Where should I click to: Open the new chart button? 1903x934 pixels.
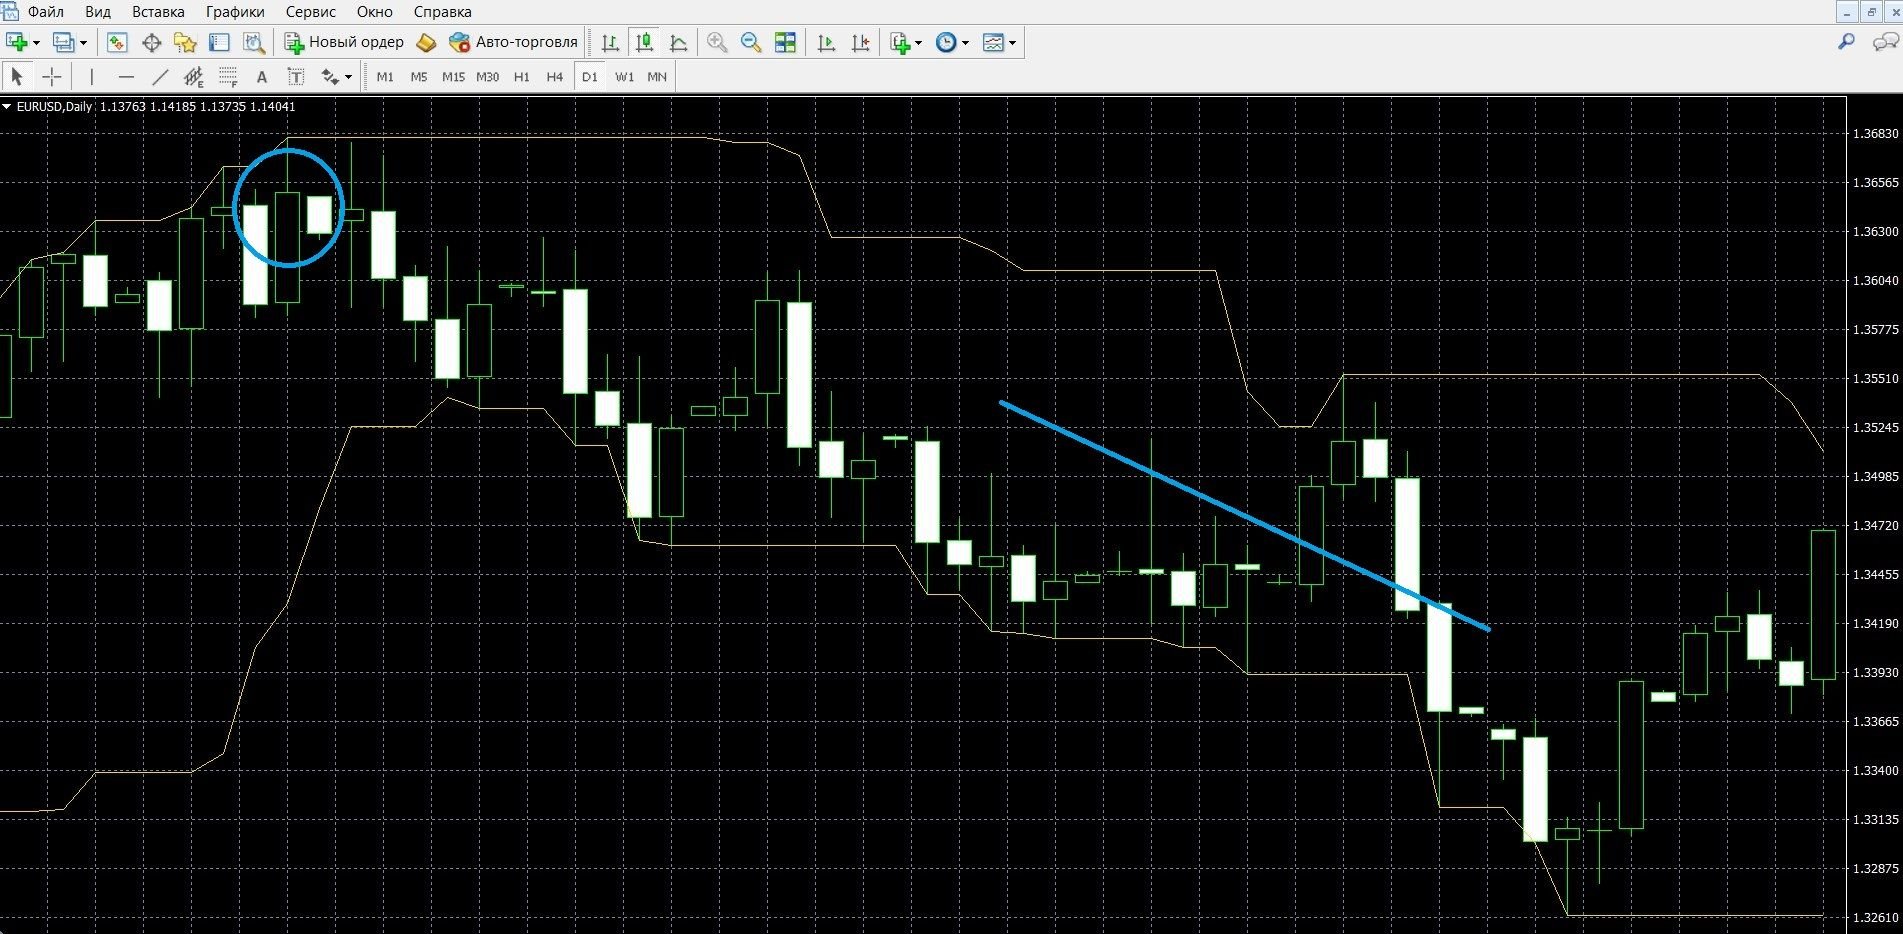tap(17, 42)
